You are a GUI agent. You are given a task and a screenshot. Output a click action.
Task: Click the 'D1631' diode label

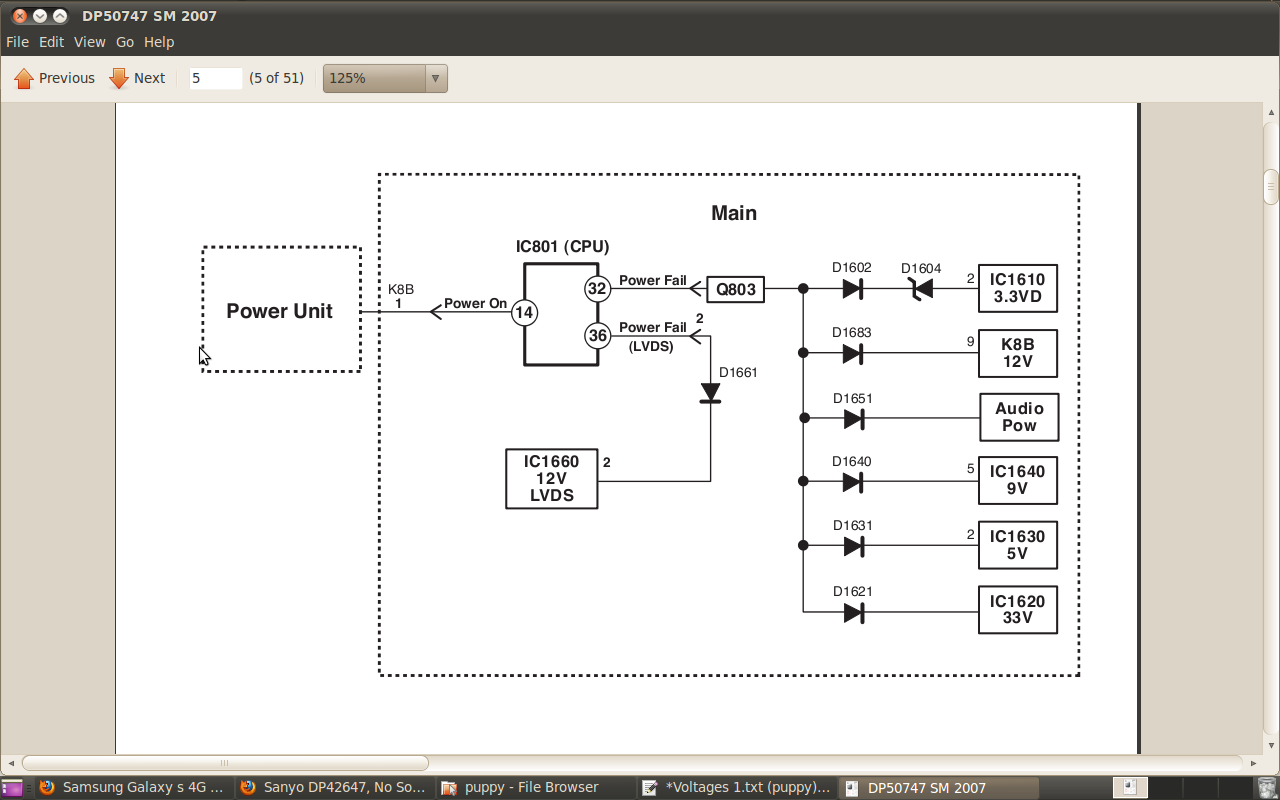point(853,526)
